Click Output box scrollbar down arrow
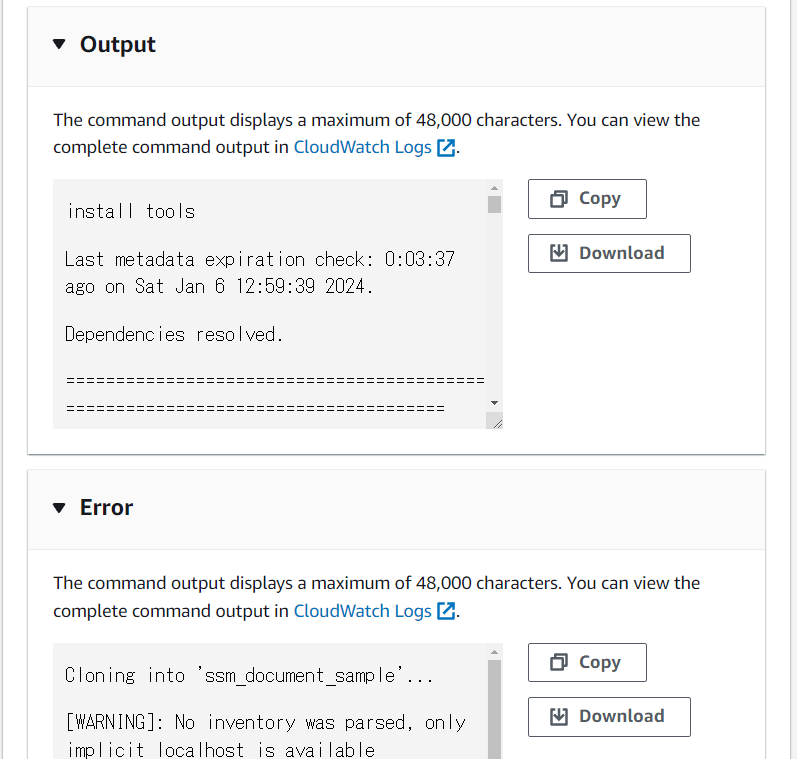Image resolution: width=797 pixels, height=759 pixels. (x=494, y=403)
